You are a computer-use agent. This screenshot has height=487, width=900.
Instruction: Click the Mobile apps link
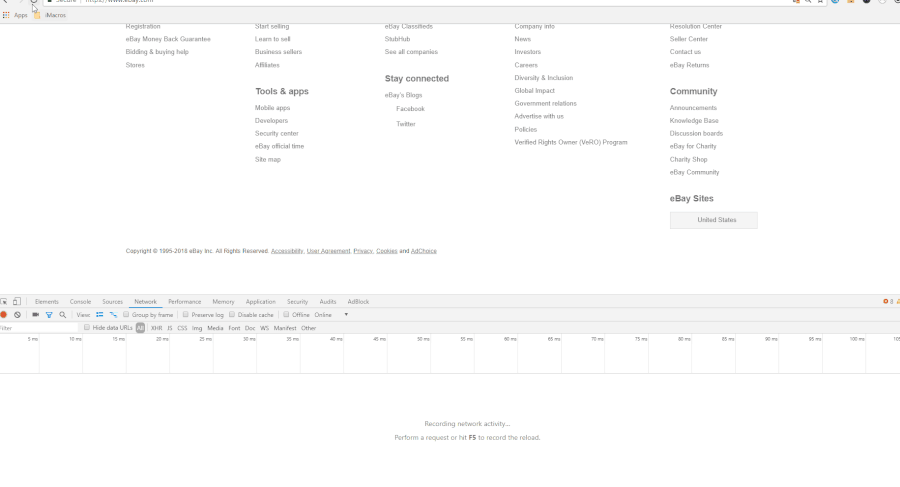[273, 108]
